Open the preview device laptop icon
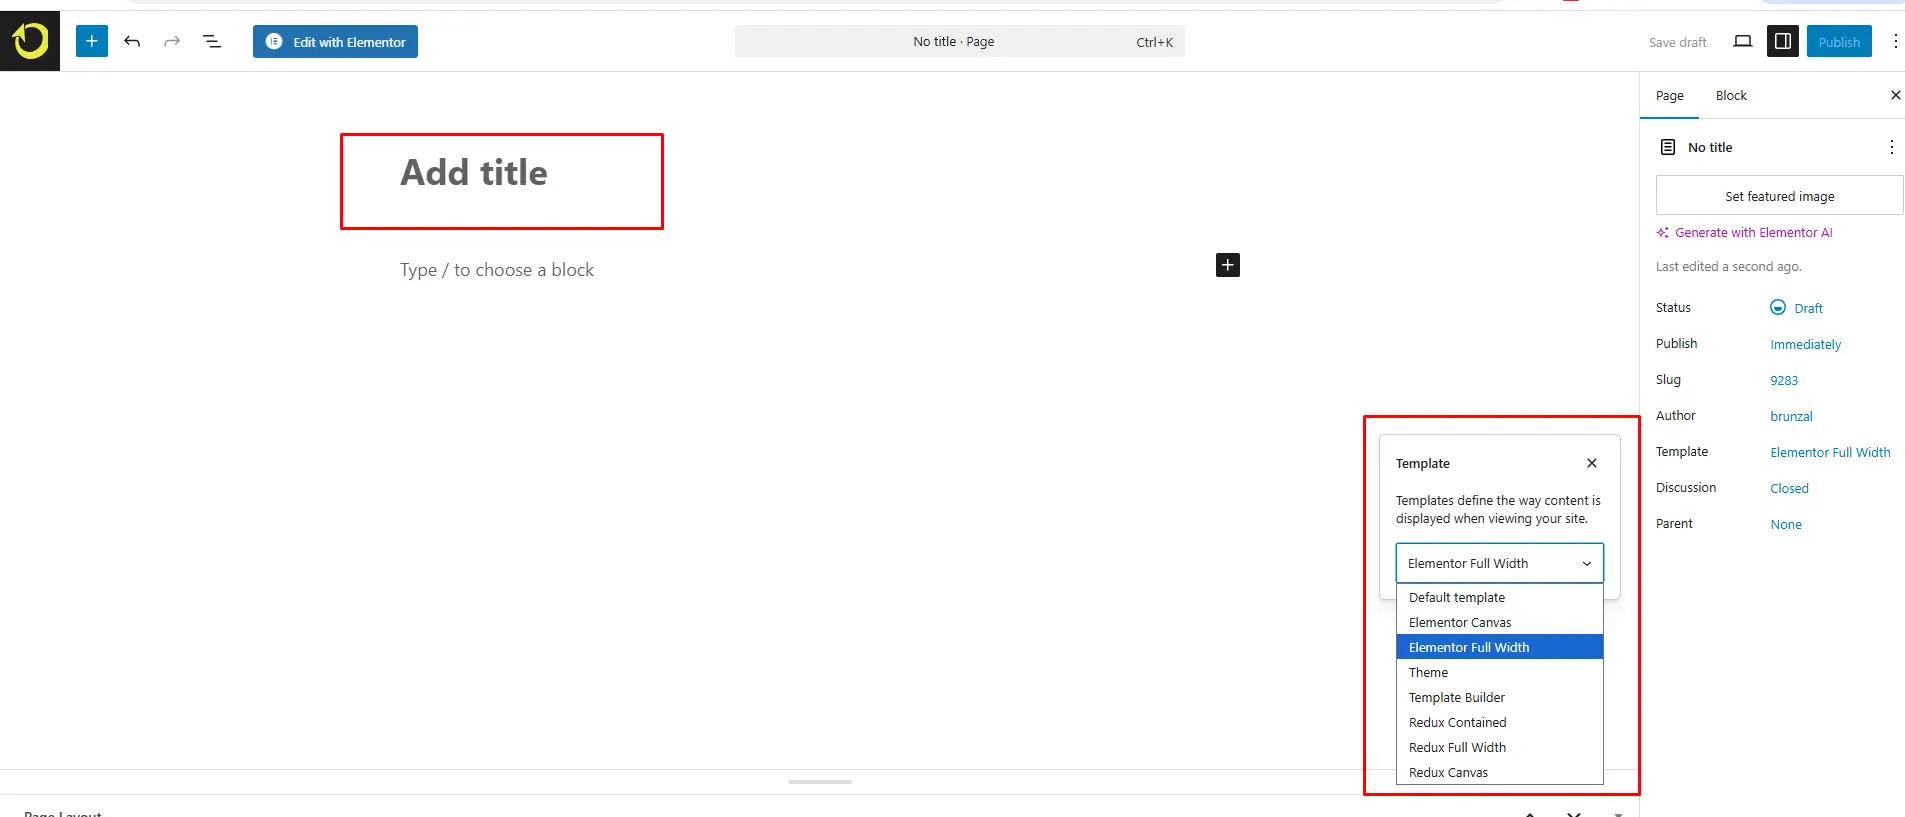 pos(1743,41)
